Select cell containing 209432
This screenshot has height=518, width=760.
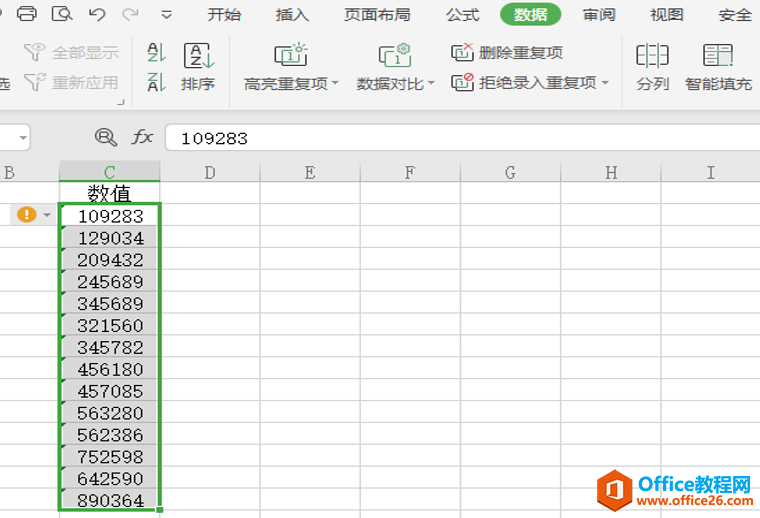pyautogui.click(x=110, y=259)
